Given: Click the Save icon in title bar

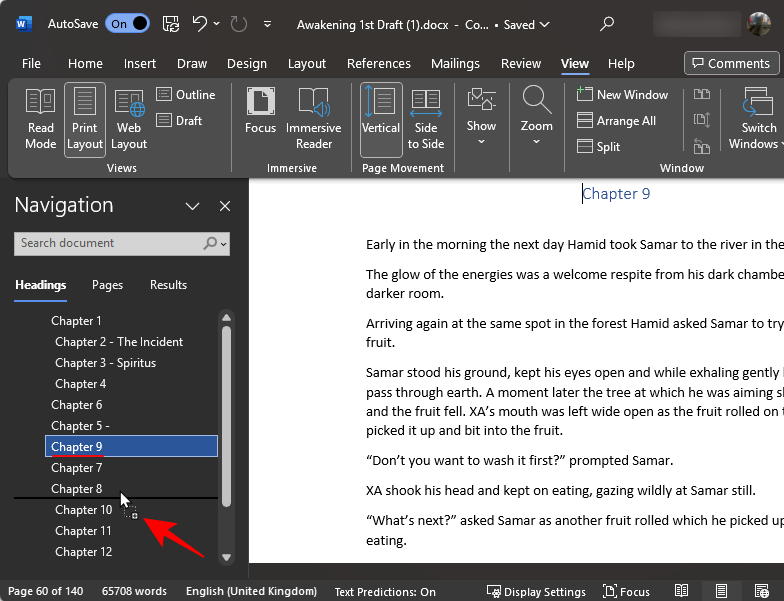Looking at the screenshot, I should 171,23.
